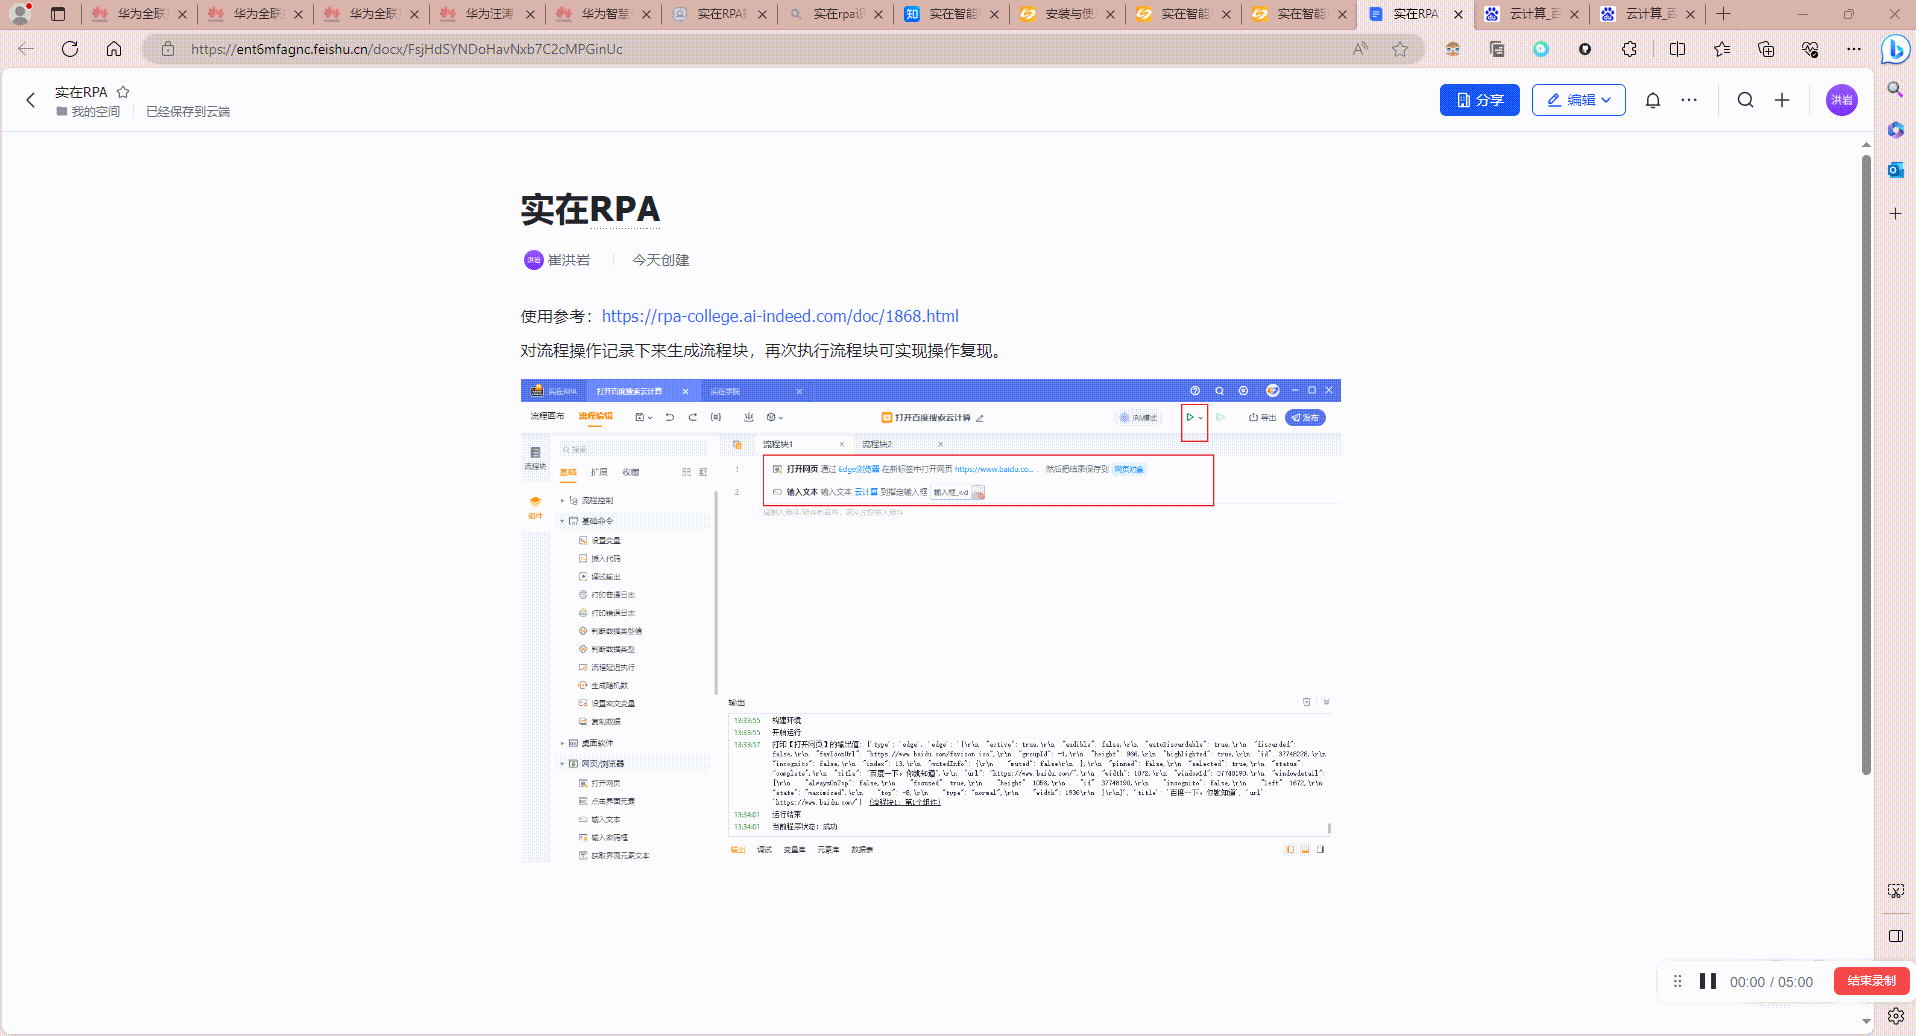Close the 安装与使 tab

pos(1110,14)
